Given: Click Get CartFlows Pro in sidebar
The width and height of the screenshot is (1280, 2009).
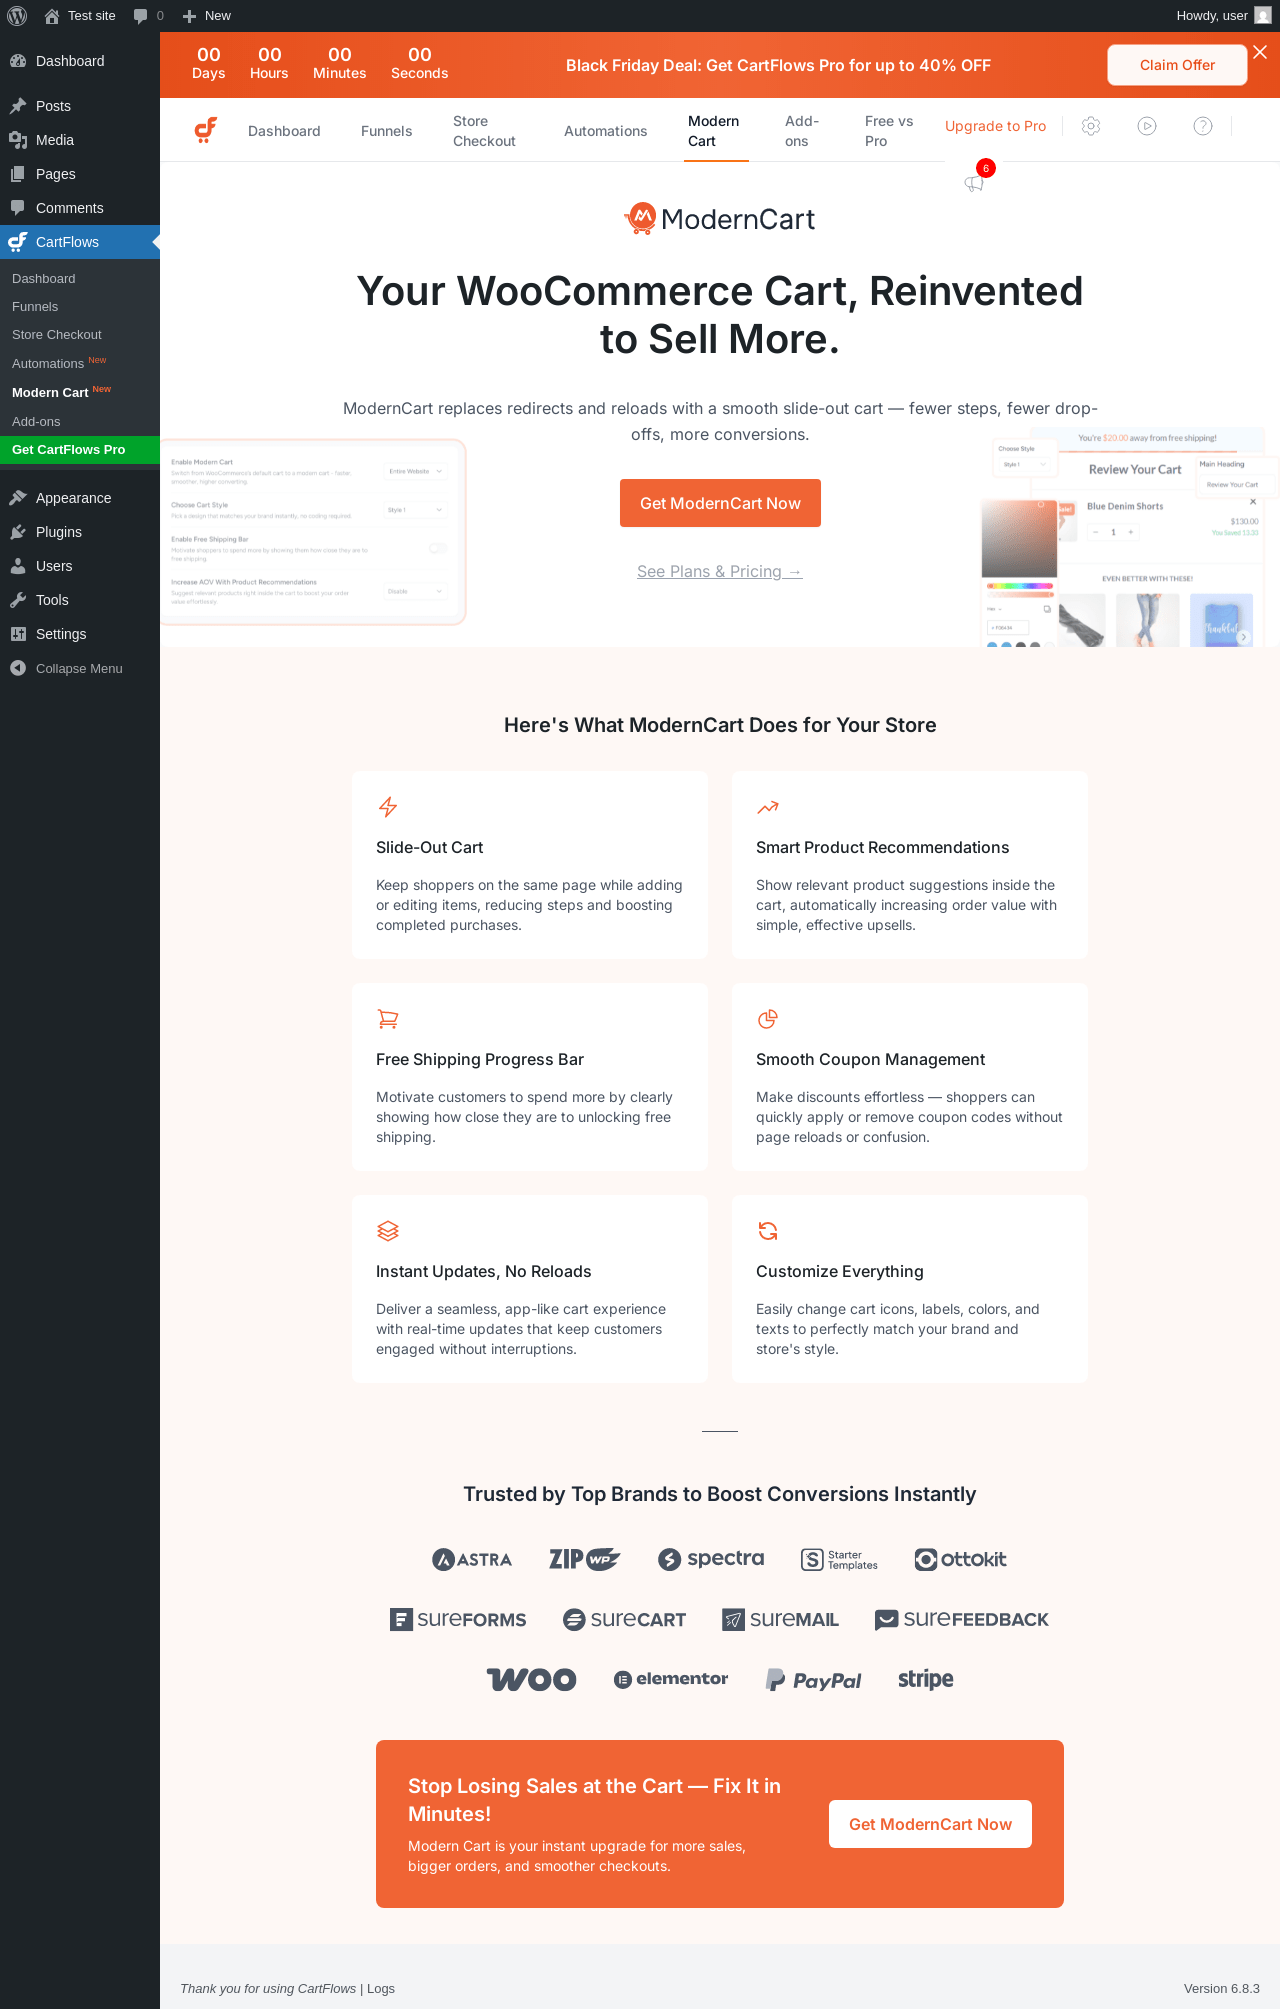Looking at the screenshot, I should point(80,450).
